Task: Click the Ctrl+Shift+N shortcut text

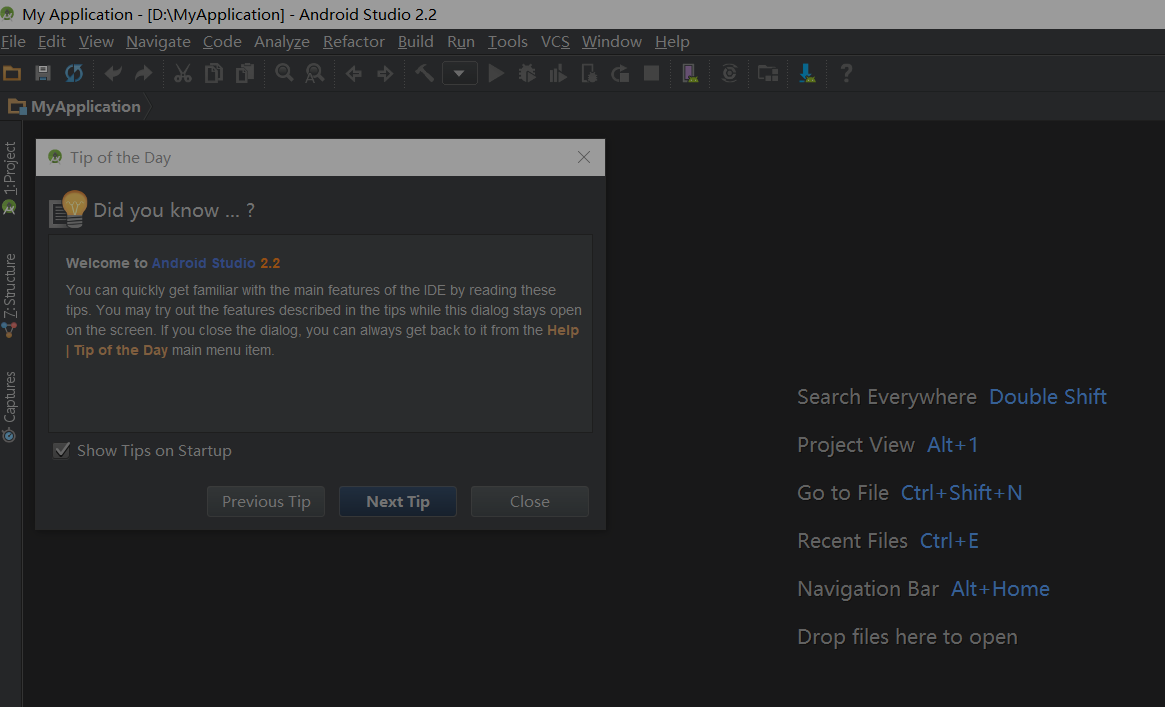Action: click(x=961, y=492)
